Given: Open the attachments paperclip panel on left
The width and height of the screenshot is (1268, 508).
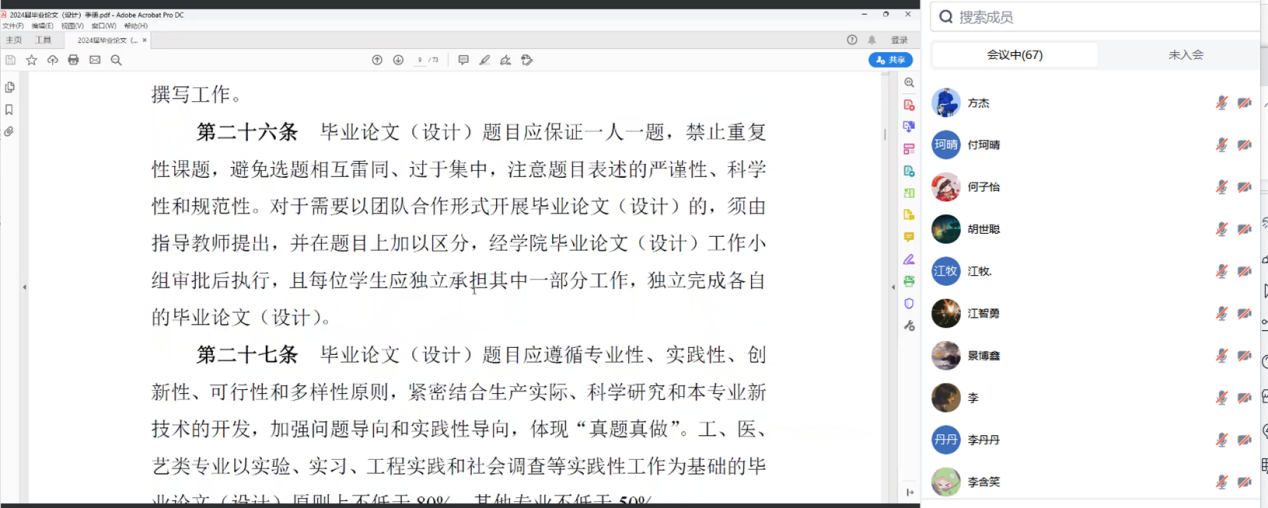Looking at the screenshot, I should tap(9, 132).
